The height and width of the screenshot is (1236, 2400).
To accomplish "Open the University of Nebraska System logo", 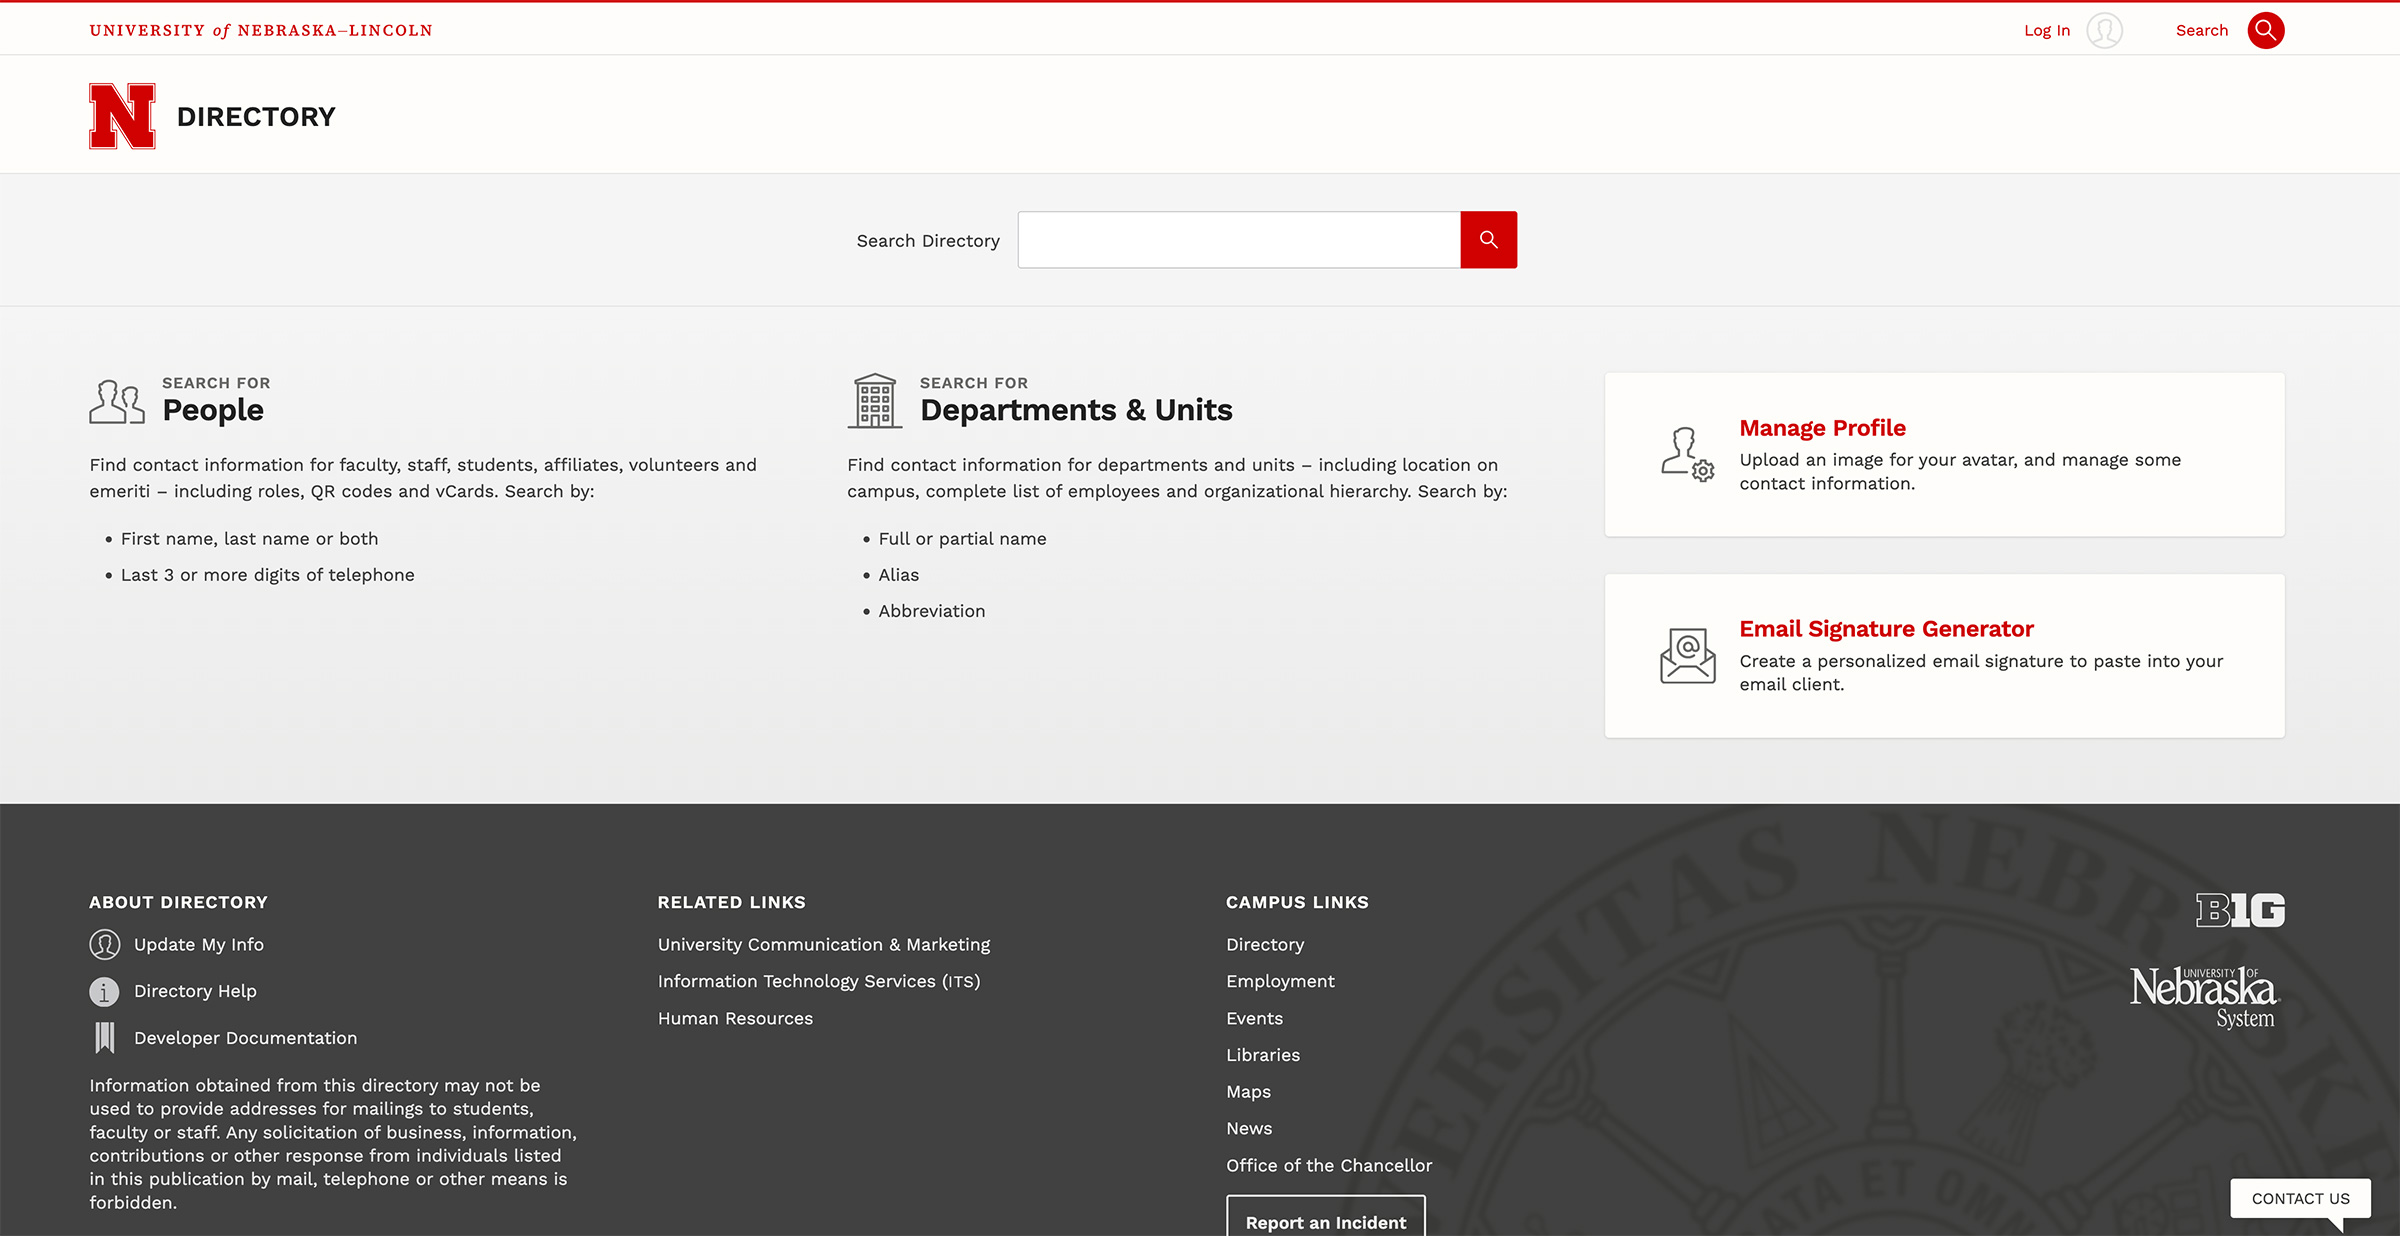I will pos(2203,997).
